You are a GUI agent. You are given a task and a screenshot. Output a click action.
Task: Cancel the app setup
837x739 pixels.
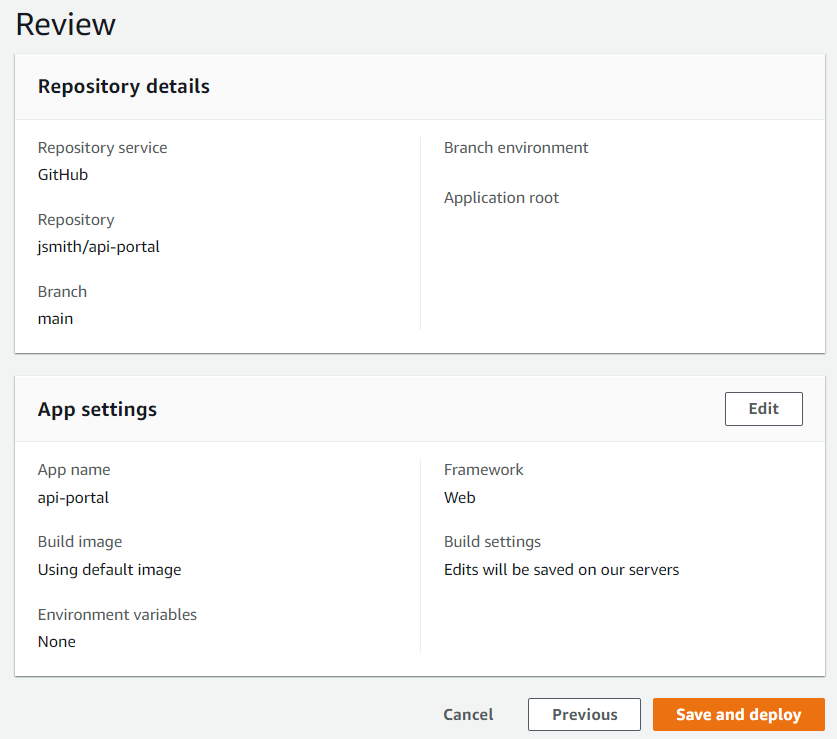[x=468, y=714]
